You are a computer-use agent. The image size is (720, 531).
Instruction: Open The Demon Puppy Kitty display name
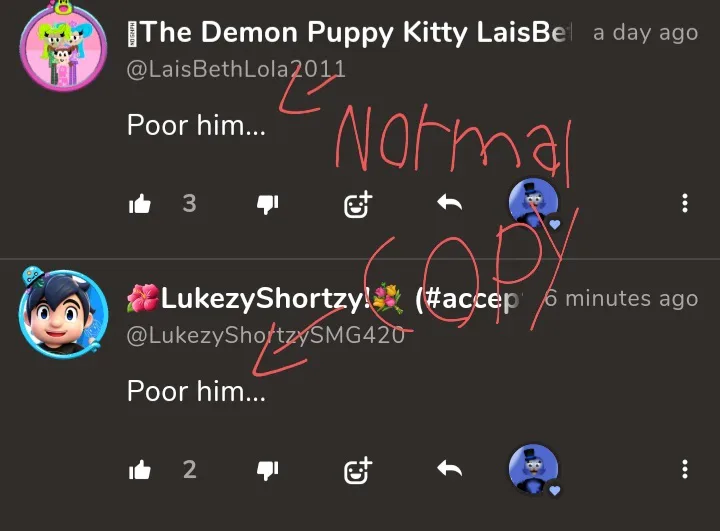tap(350, 33)
